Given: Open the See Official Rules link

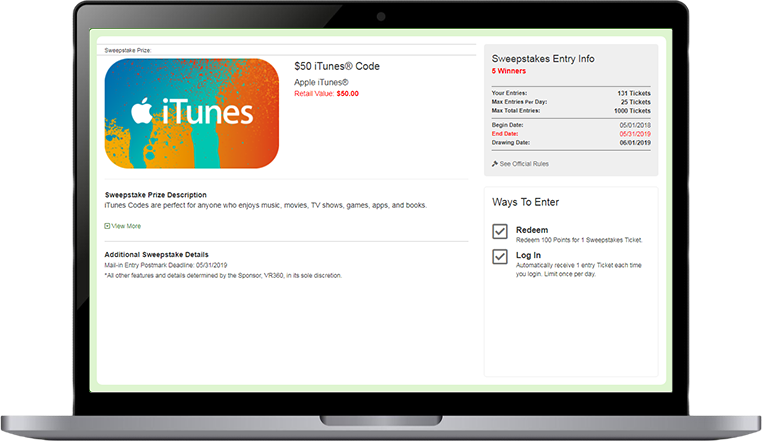Looking at the screenshot, I should [x=524, y=164].
